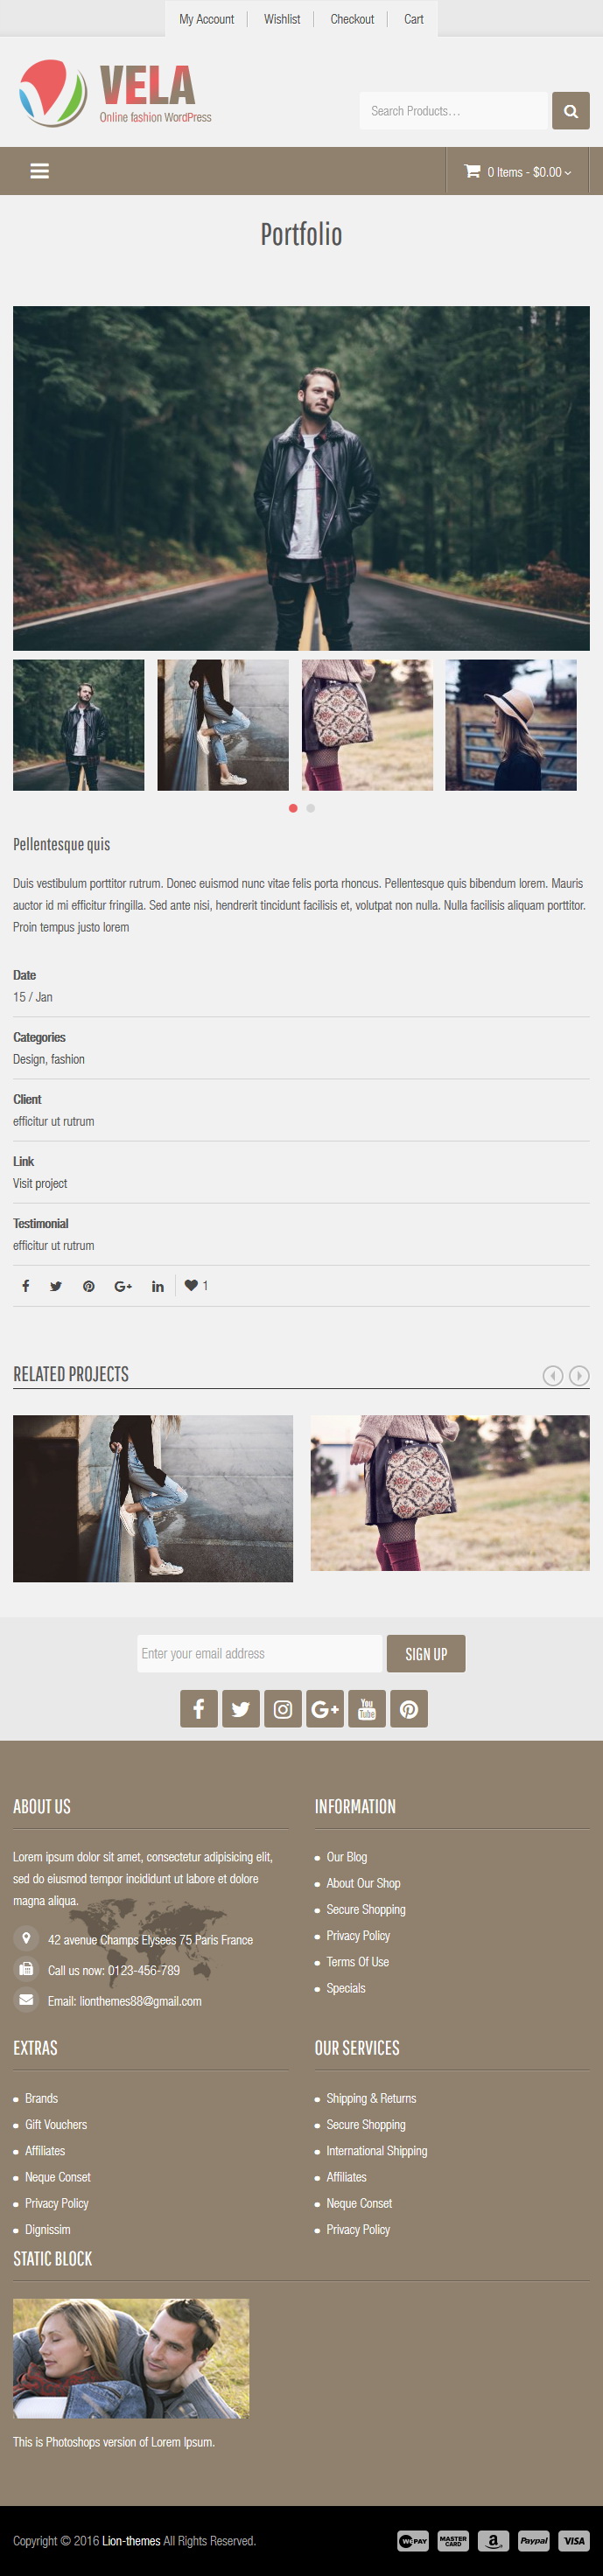This screenshot has height=2576, width=603.
Task: Select the second gallery carousel dot
Action: 311,808
